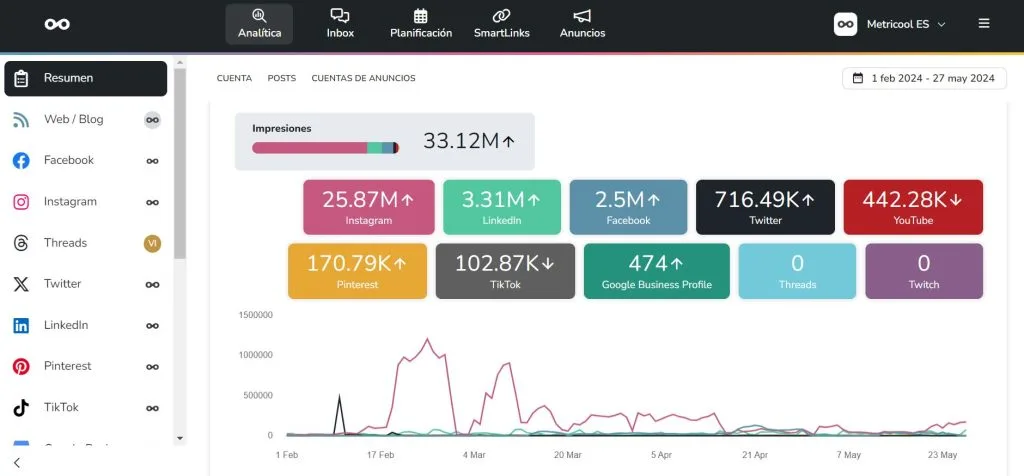Image resolution: width=1024 pixels, height=476 pixels.
Task: Click the infinity badge beside Pinterest
Action: (x=152, y=367)
